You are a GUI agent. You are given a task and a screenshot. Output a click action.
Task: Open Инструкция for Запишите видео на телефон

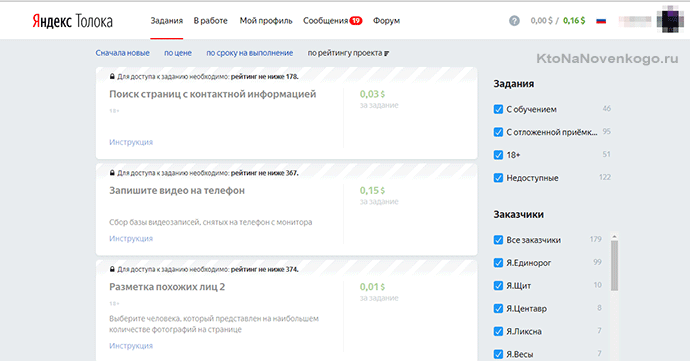[131, 239]
